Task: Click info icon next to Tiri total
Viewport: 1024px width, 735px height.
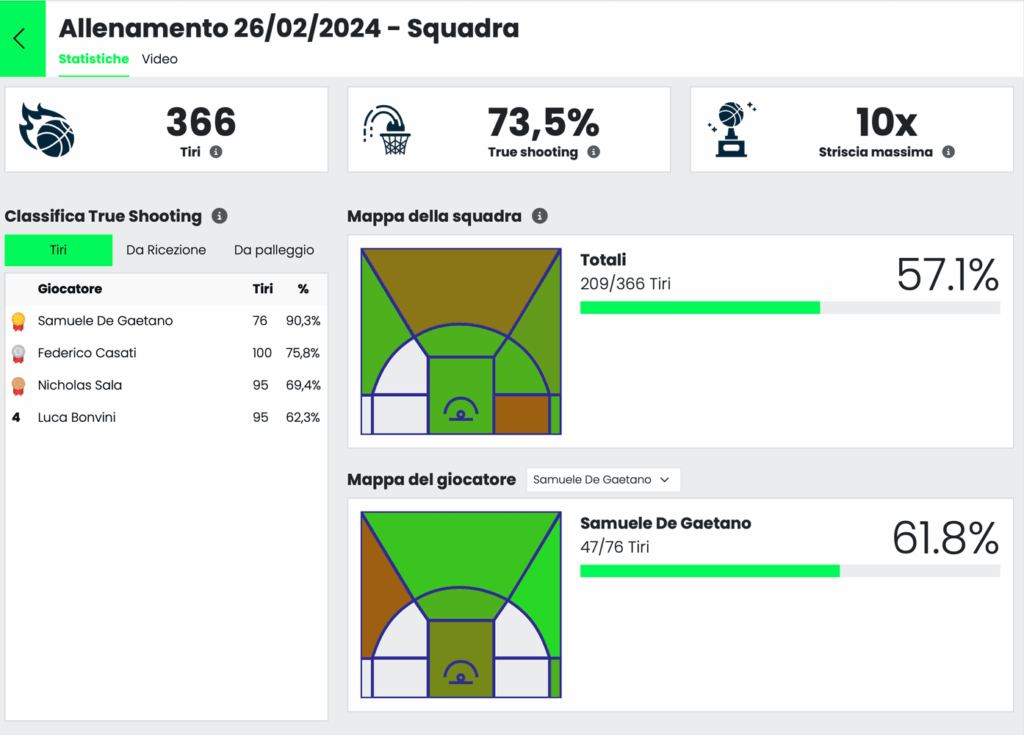Action: (216, 152)
